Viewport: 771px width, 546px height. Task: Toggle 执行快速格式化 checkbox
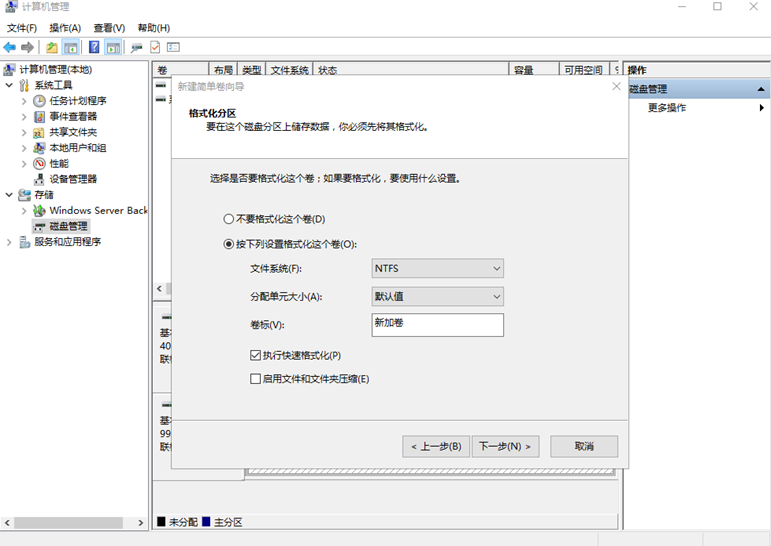(x=255, y=355)
